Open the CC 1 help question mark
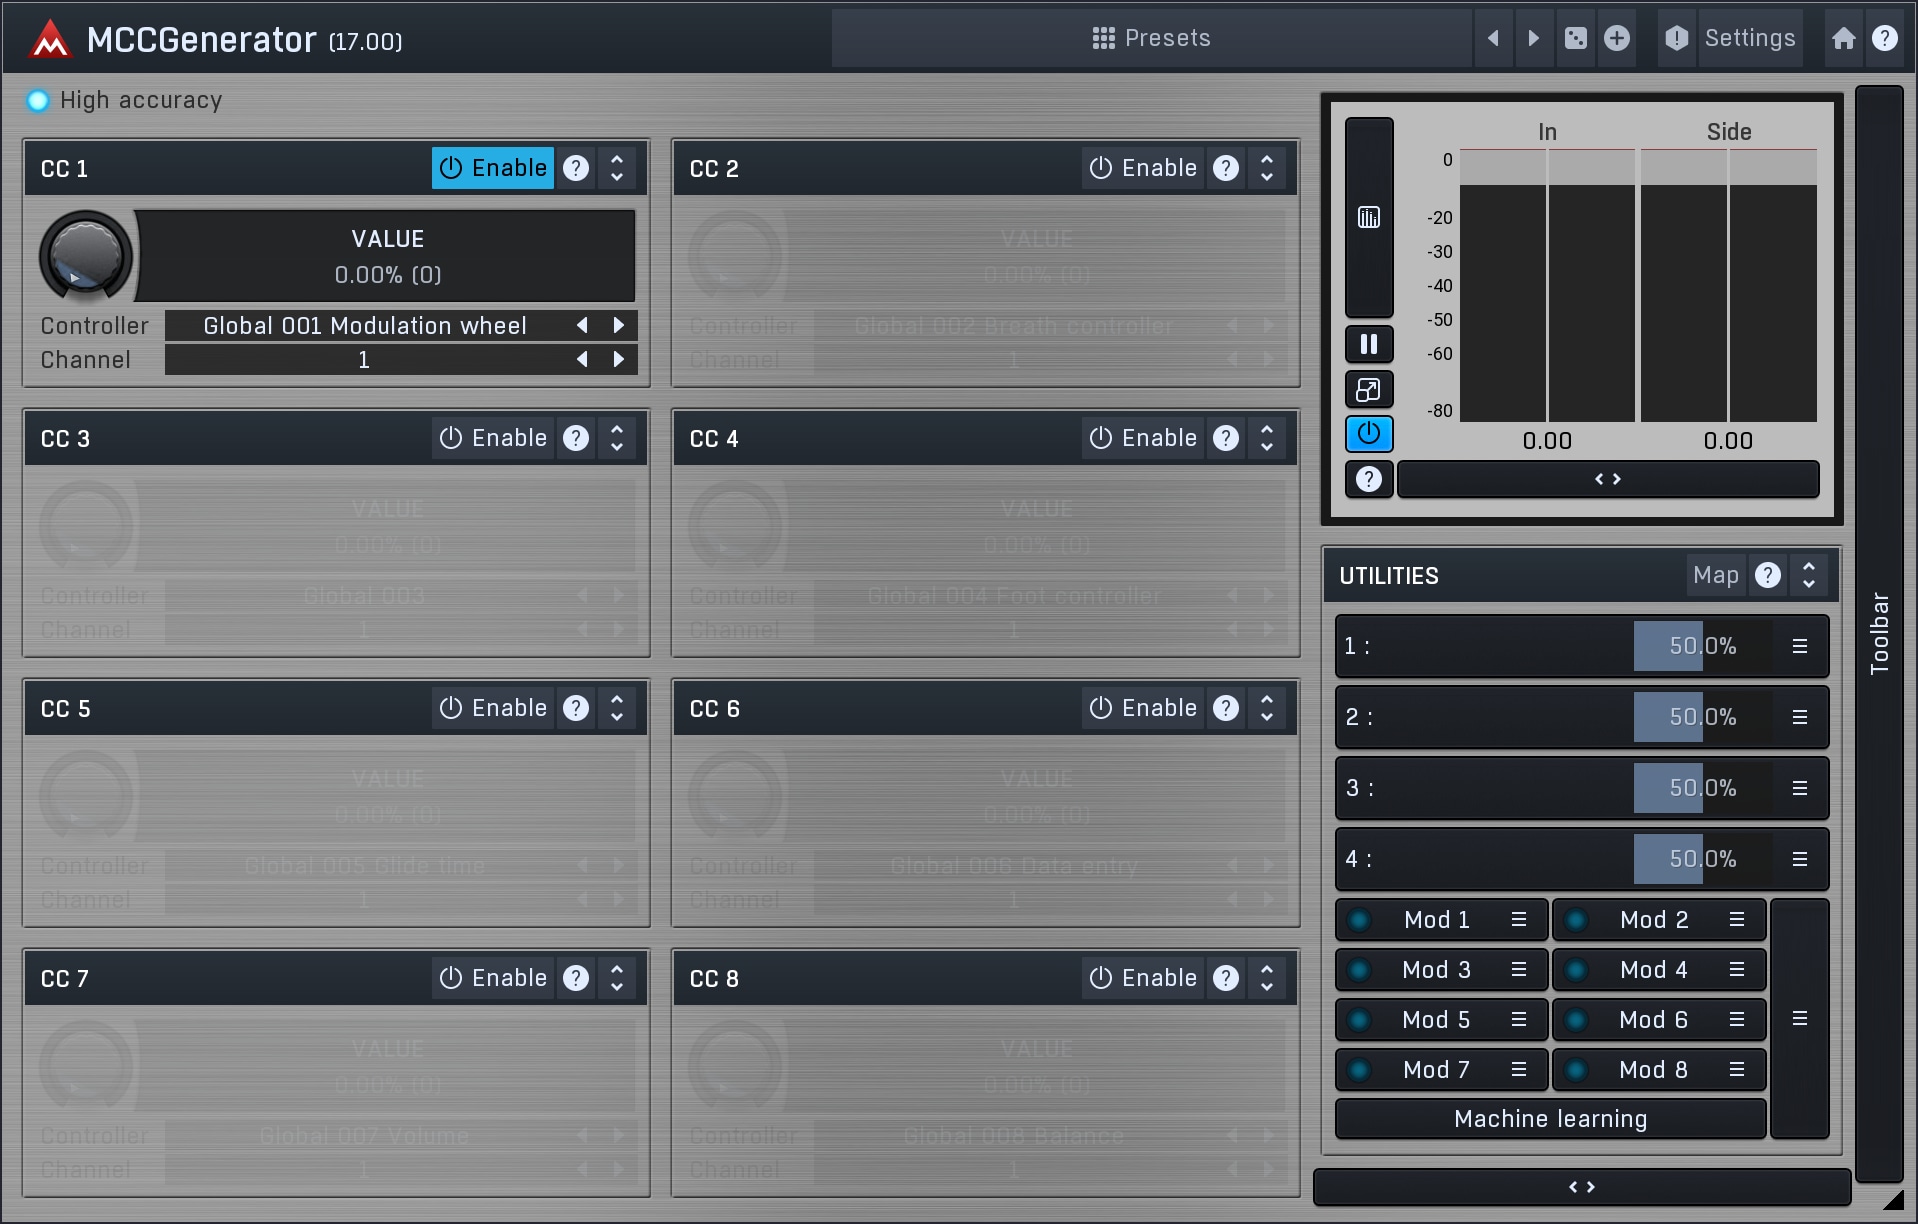Viewport: 1918px width, 1224px height. tap(576, 168)
